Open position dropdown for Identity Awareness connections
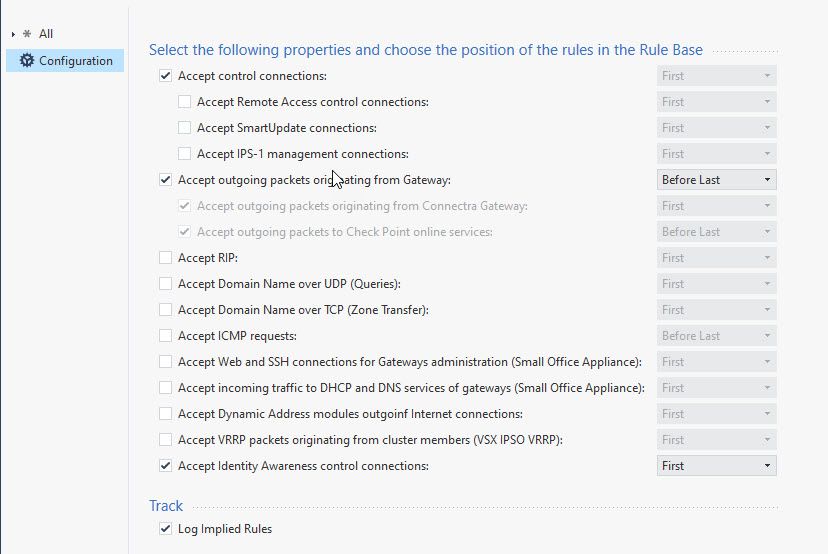Screen dimensions: 828x554 point(716,466)
